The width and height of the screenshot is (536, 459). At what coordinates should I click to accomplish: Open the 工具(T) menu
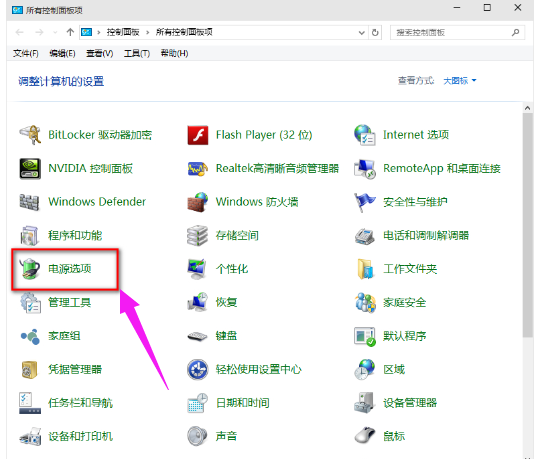(x=137, y=53)
